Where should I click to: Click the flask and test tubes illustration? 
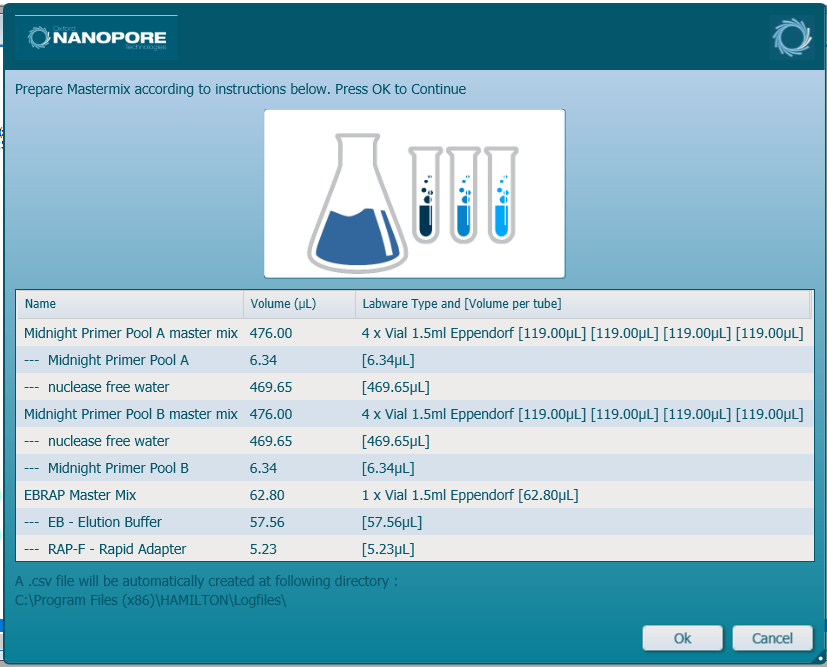pyautogui.click(x=415, y=194)
